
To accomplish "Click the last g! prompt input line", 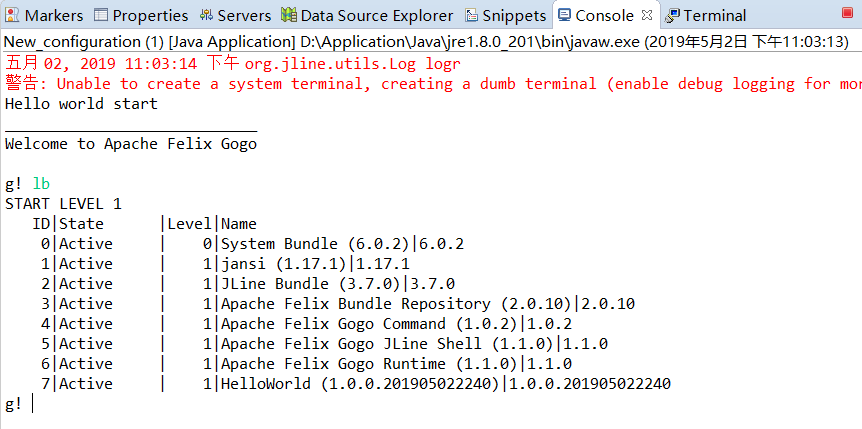I will [19, 404].
